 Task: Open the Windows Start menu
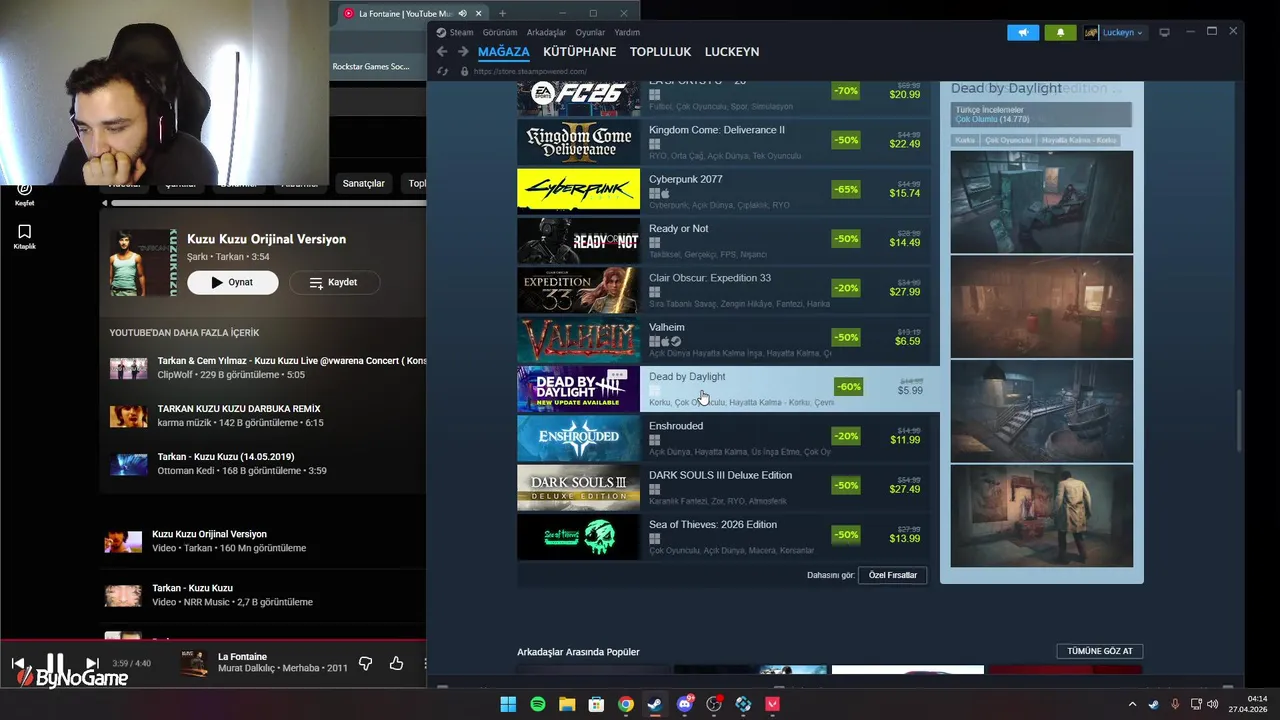coord(508,704)
